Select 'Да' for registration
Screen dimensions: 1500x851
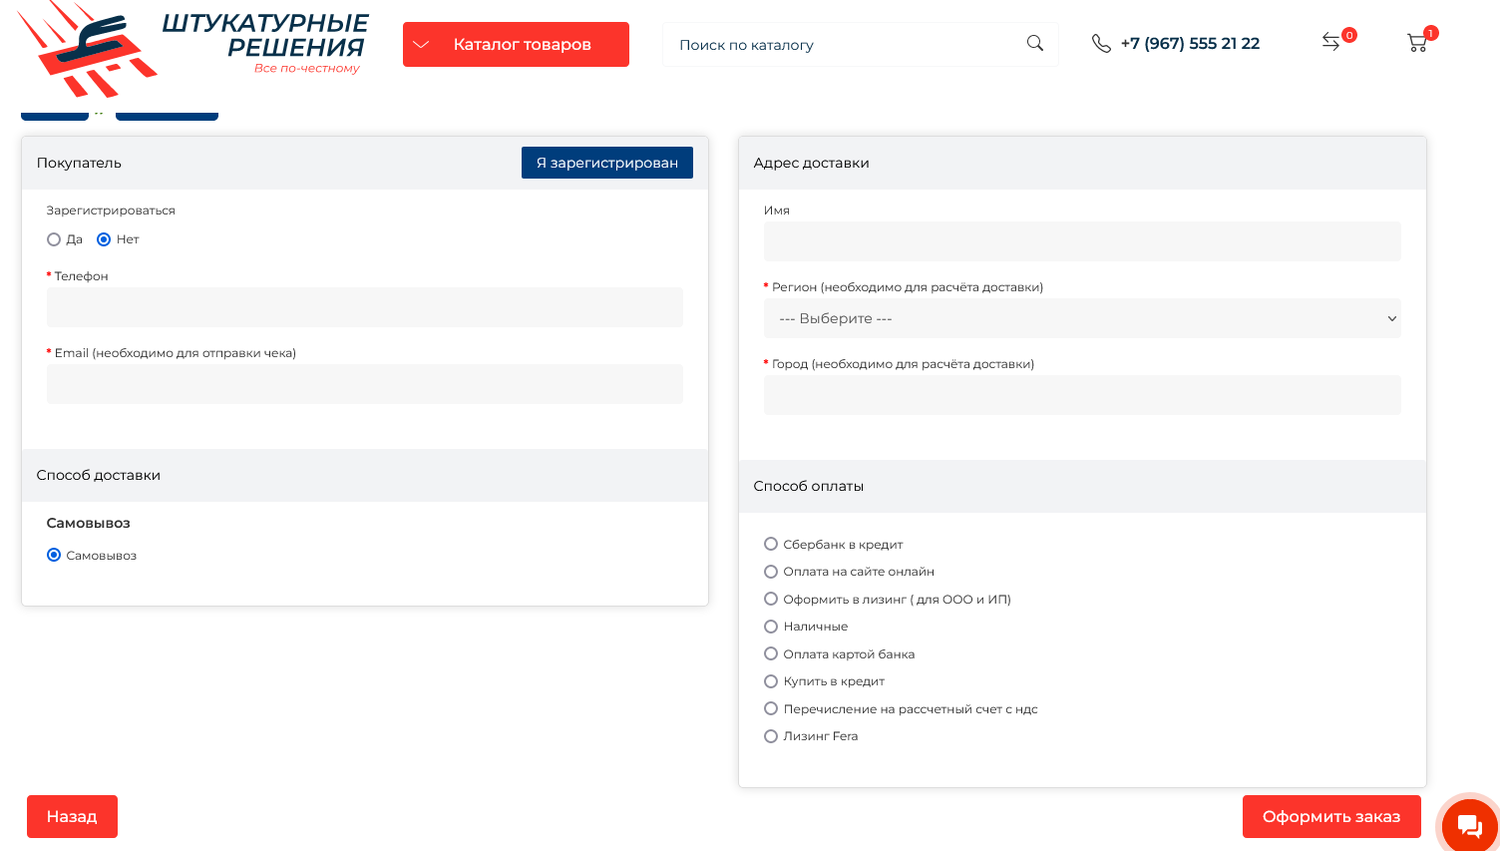[x=54, y=240]
